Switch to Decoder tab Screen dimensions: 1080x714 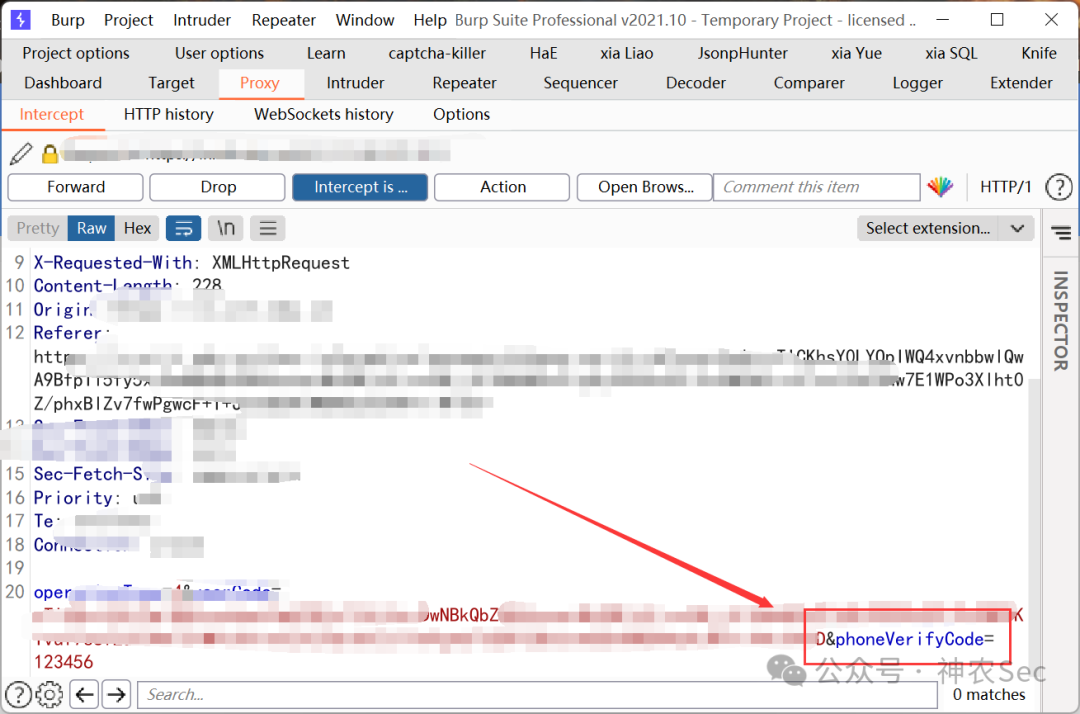click(696, 83)
